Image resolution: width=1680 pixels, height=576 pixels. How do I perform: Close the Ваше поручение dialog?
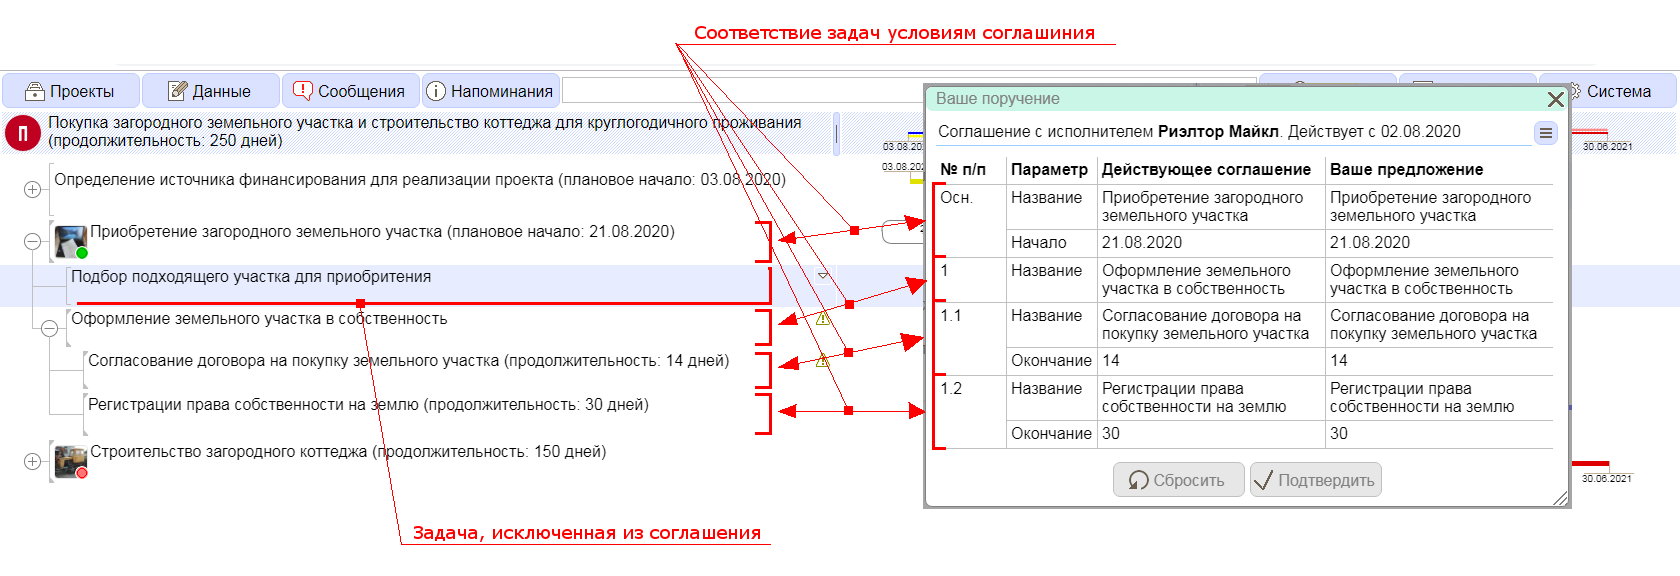tap(1555, 99)
